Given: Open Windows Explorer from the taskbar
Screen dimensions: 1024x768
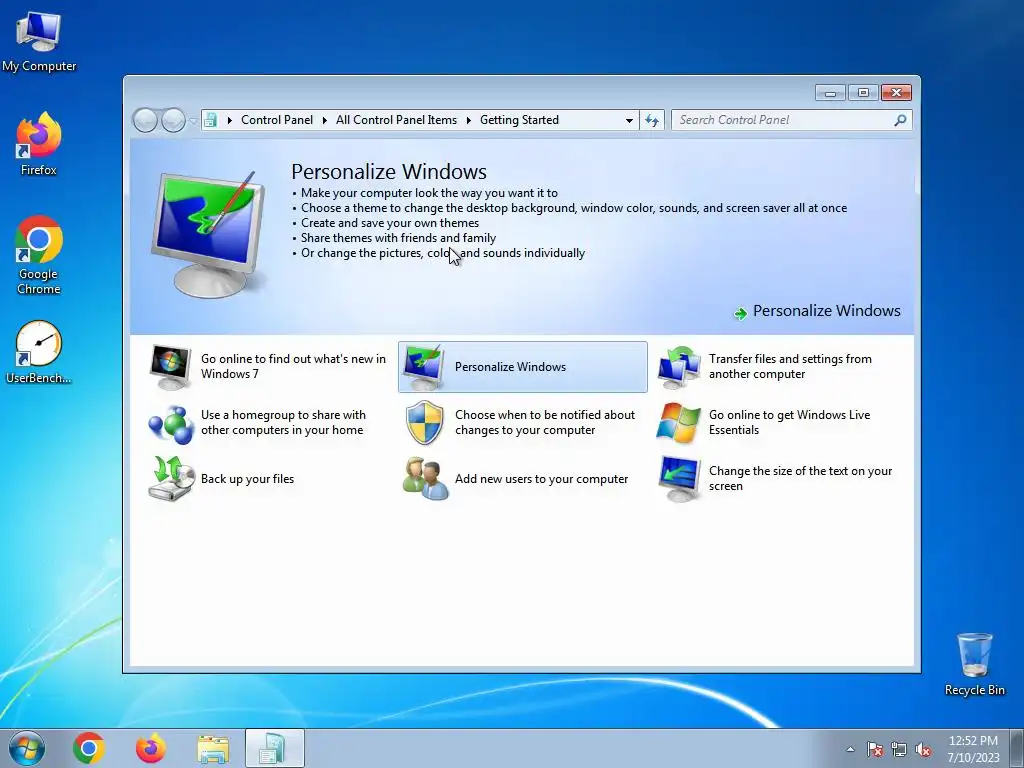Looking at the screenshot, I should point(213,748).
